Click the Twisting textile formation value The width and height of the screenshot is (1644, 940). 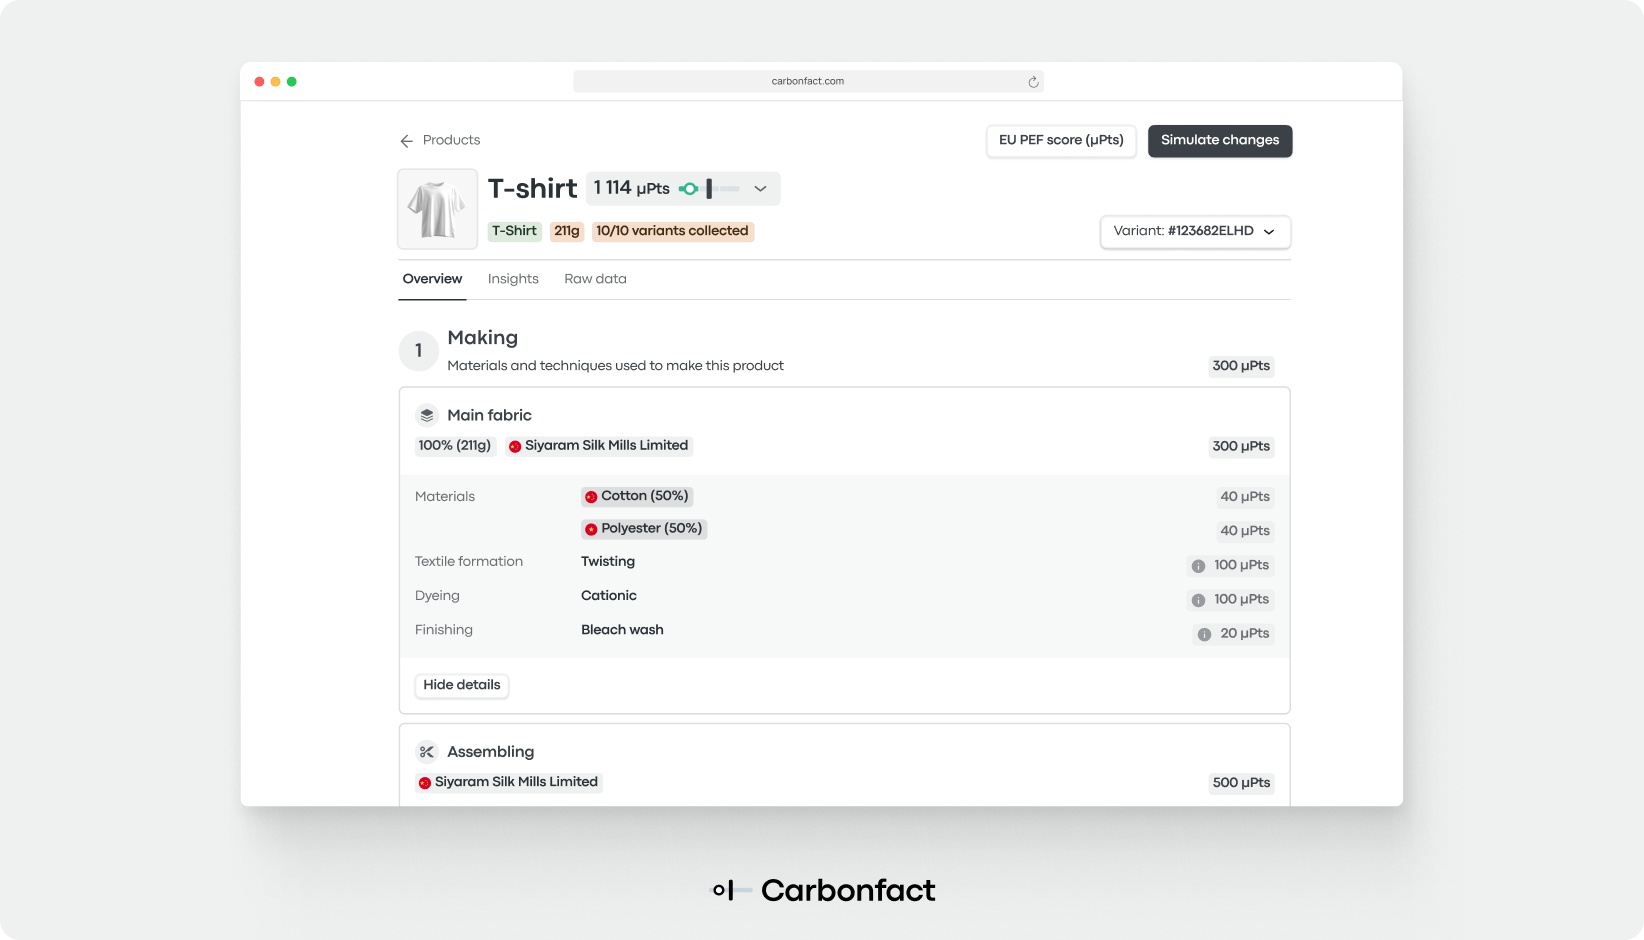(608, 562)
